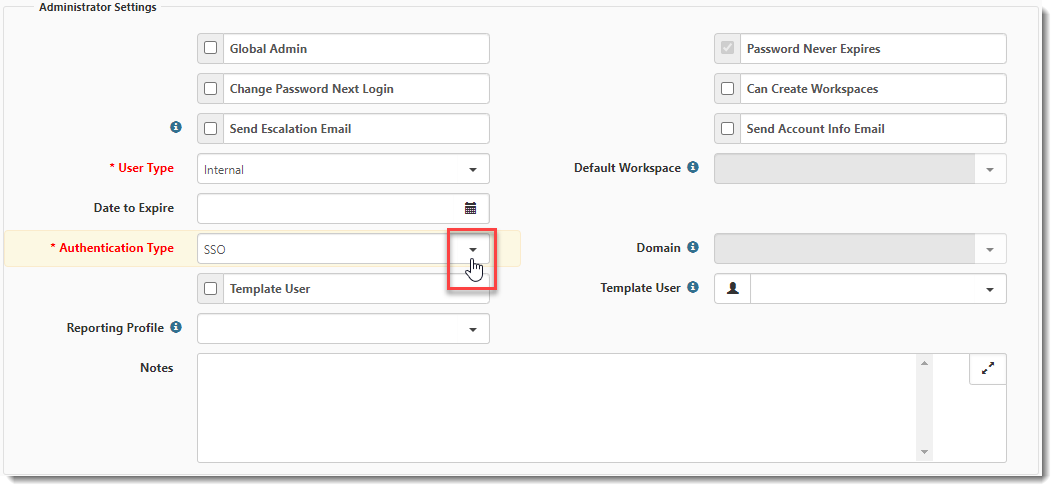Click the Template User info icon

pos(693,288)
